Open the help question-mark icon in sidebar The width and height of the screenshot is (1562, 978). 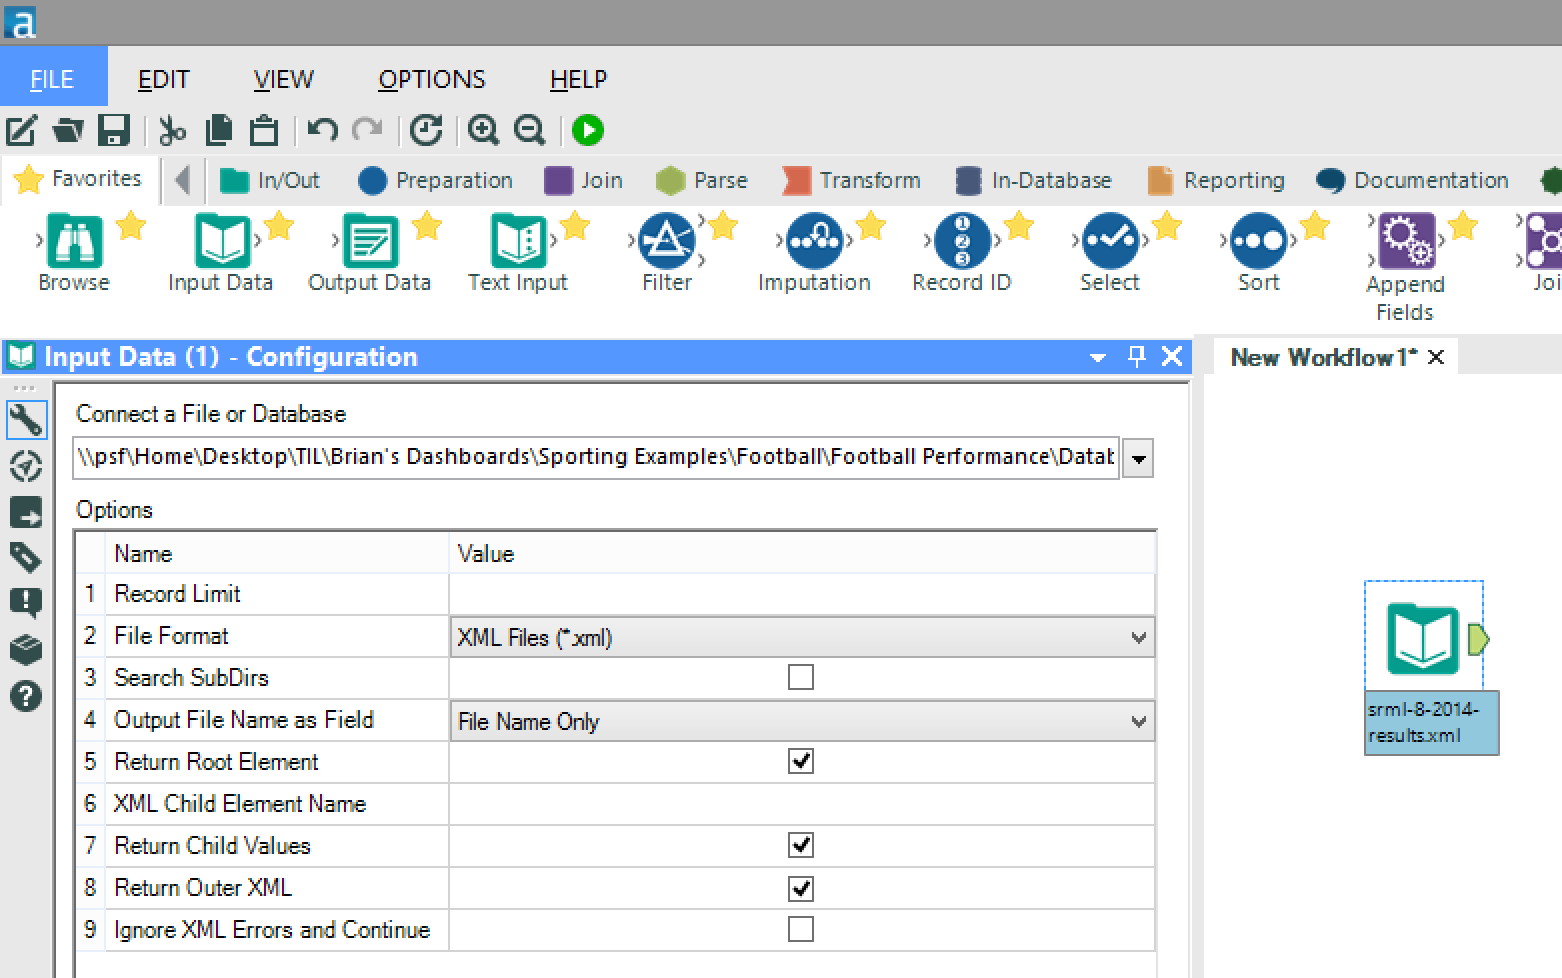tap(26, 695)
